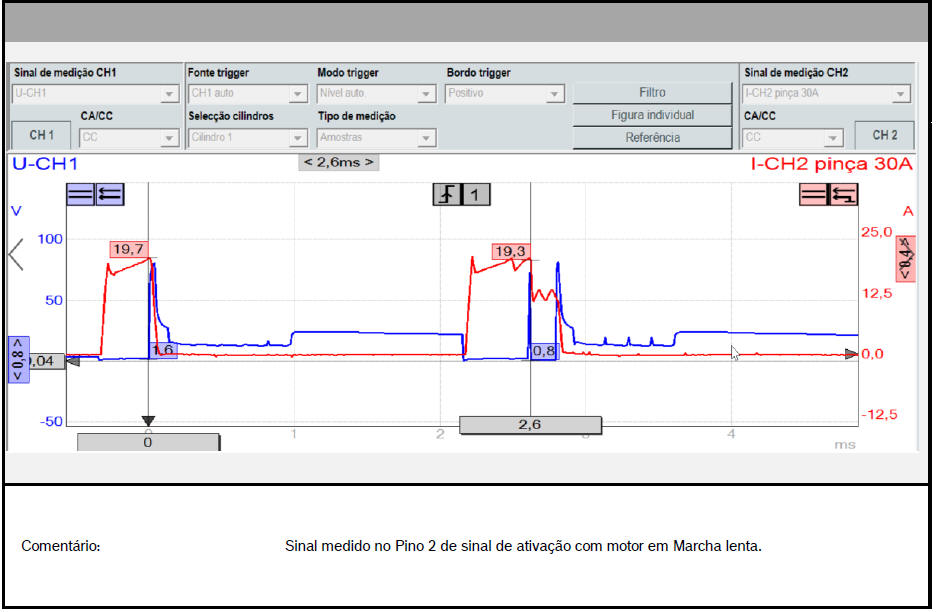Click the left chevron arrow beside graph
Viewport: 937px width, 612px height.
(x=16, y=254)
